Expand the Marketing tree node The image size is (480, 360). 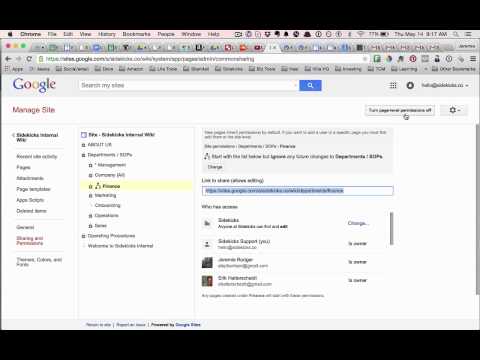pos(90,196)
